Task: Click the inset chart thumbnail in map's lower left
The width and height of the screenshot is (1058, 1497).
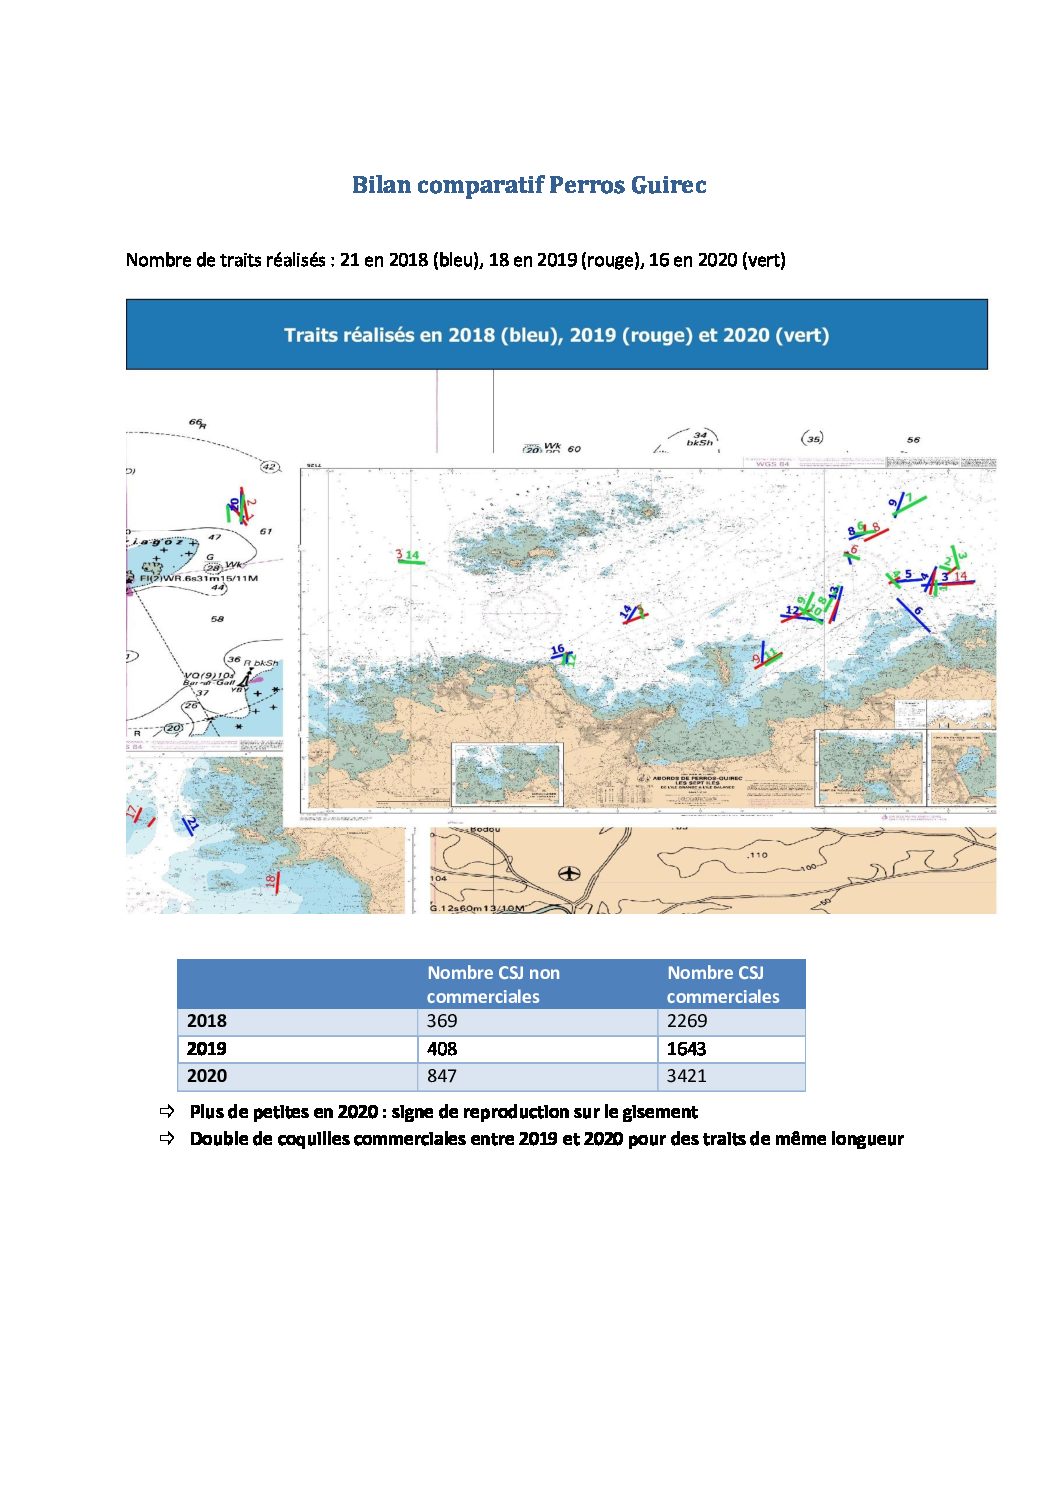Action: pos(507,774)
